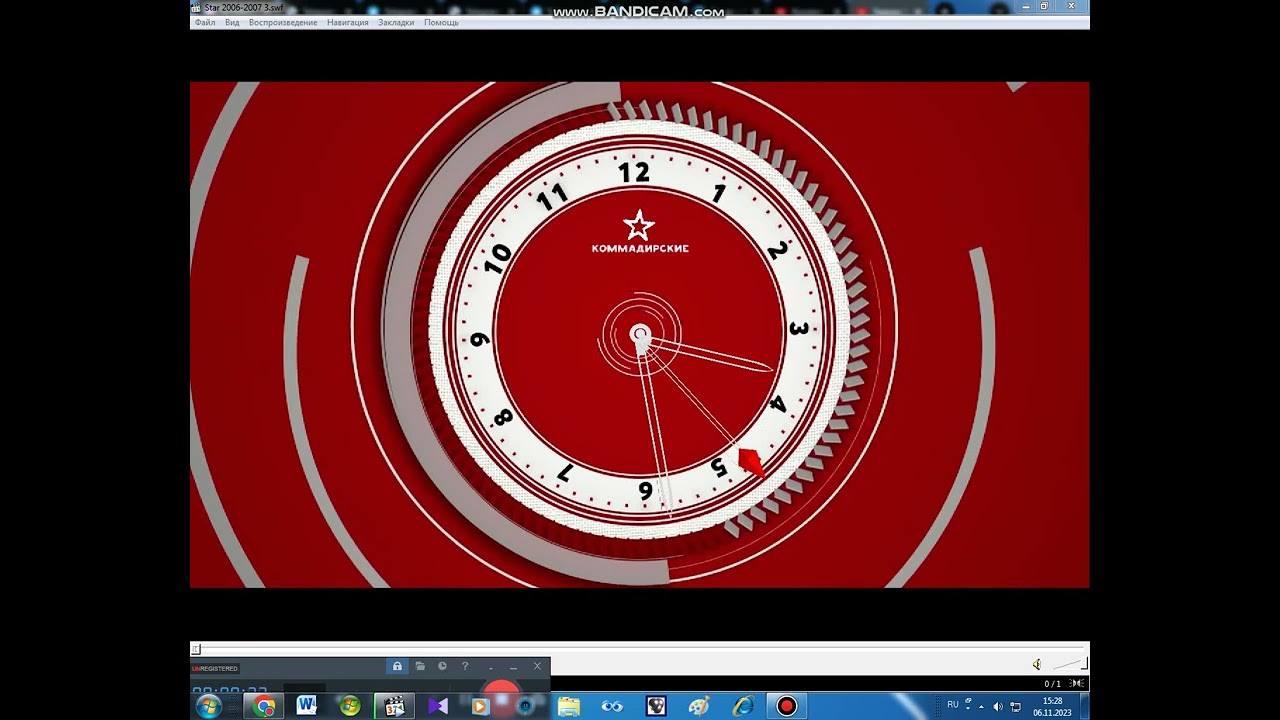The height and width of the screenshot is (720, 1280).
Task: Click the 0 / 1 playlist counter
Action: point(1053,684)
